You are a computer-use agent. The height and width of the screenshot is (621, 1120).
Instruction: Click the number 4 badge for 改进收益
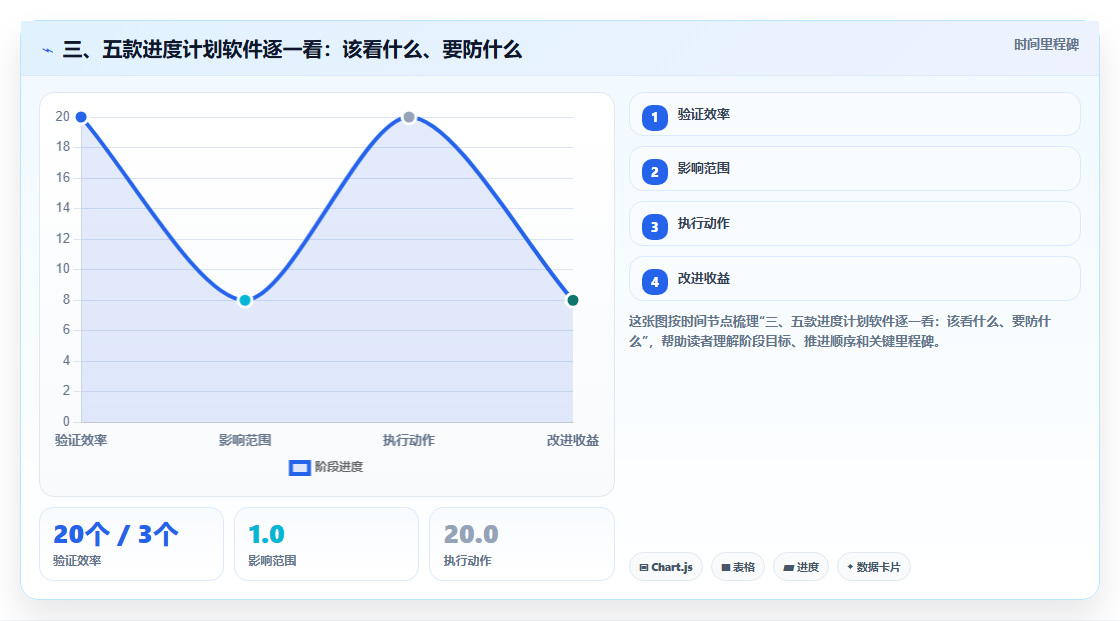[x=654, y=282]
